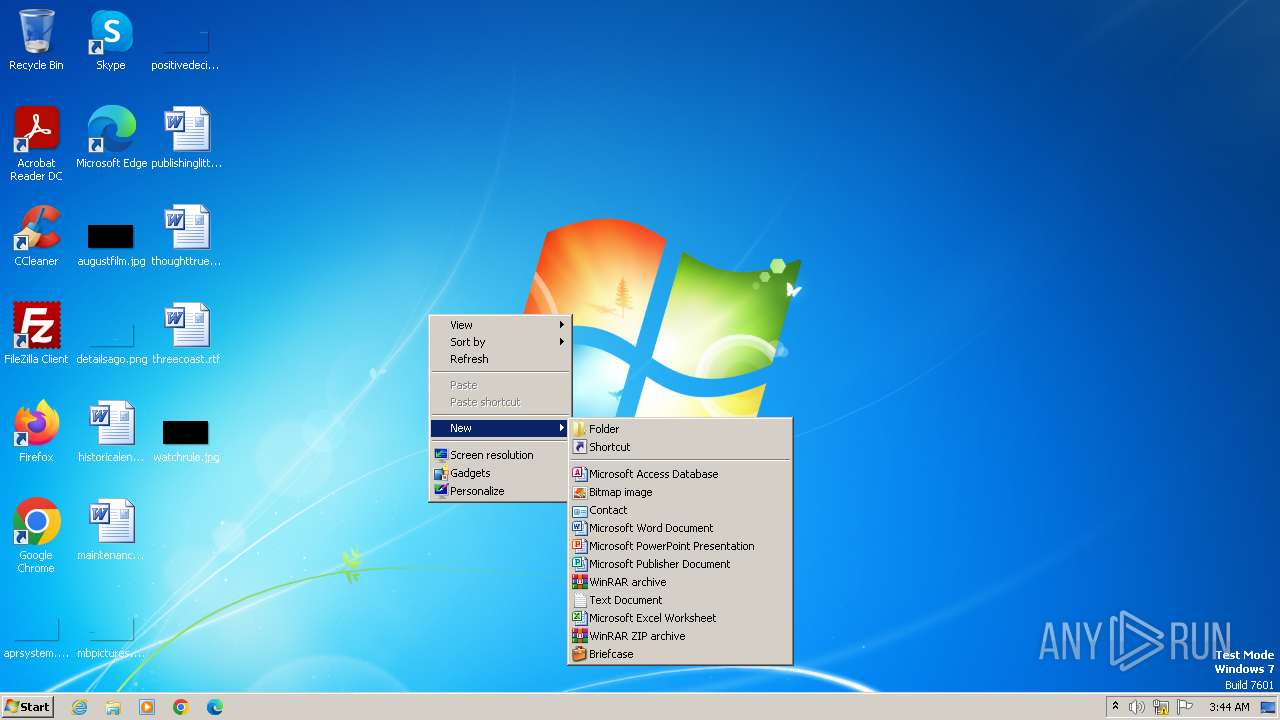Viewport: 1280px width, 720px height.
Task: Select the aprsystem desktop file
Action: [x=36, y=637]
